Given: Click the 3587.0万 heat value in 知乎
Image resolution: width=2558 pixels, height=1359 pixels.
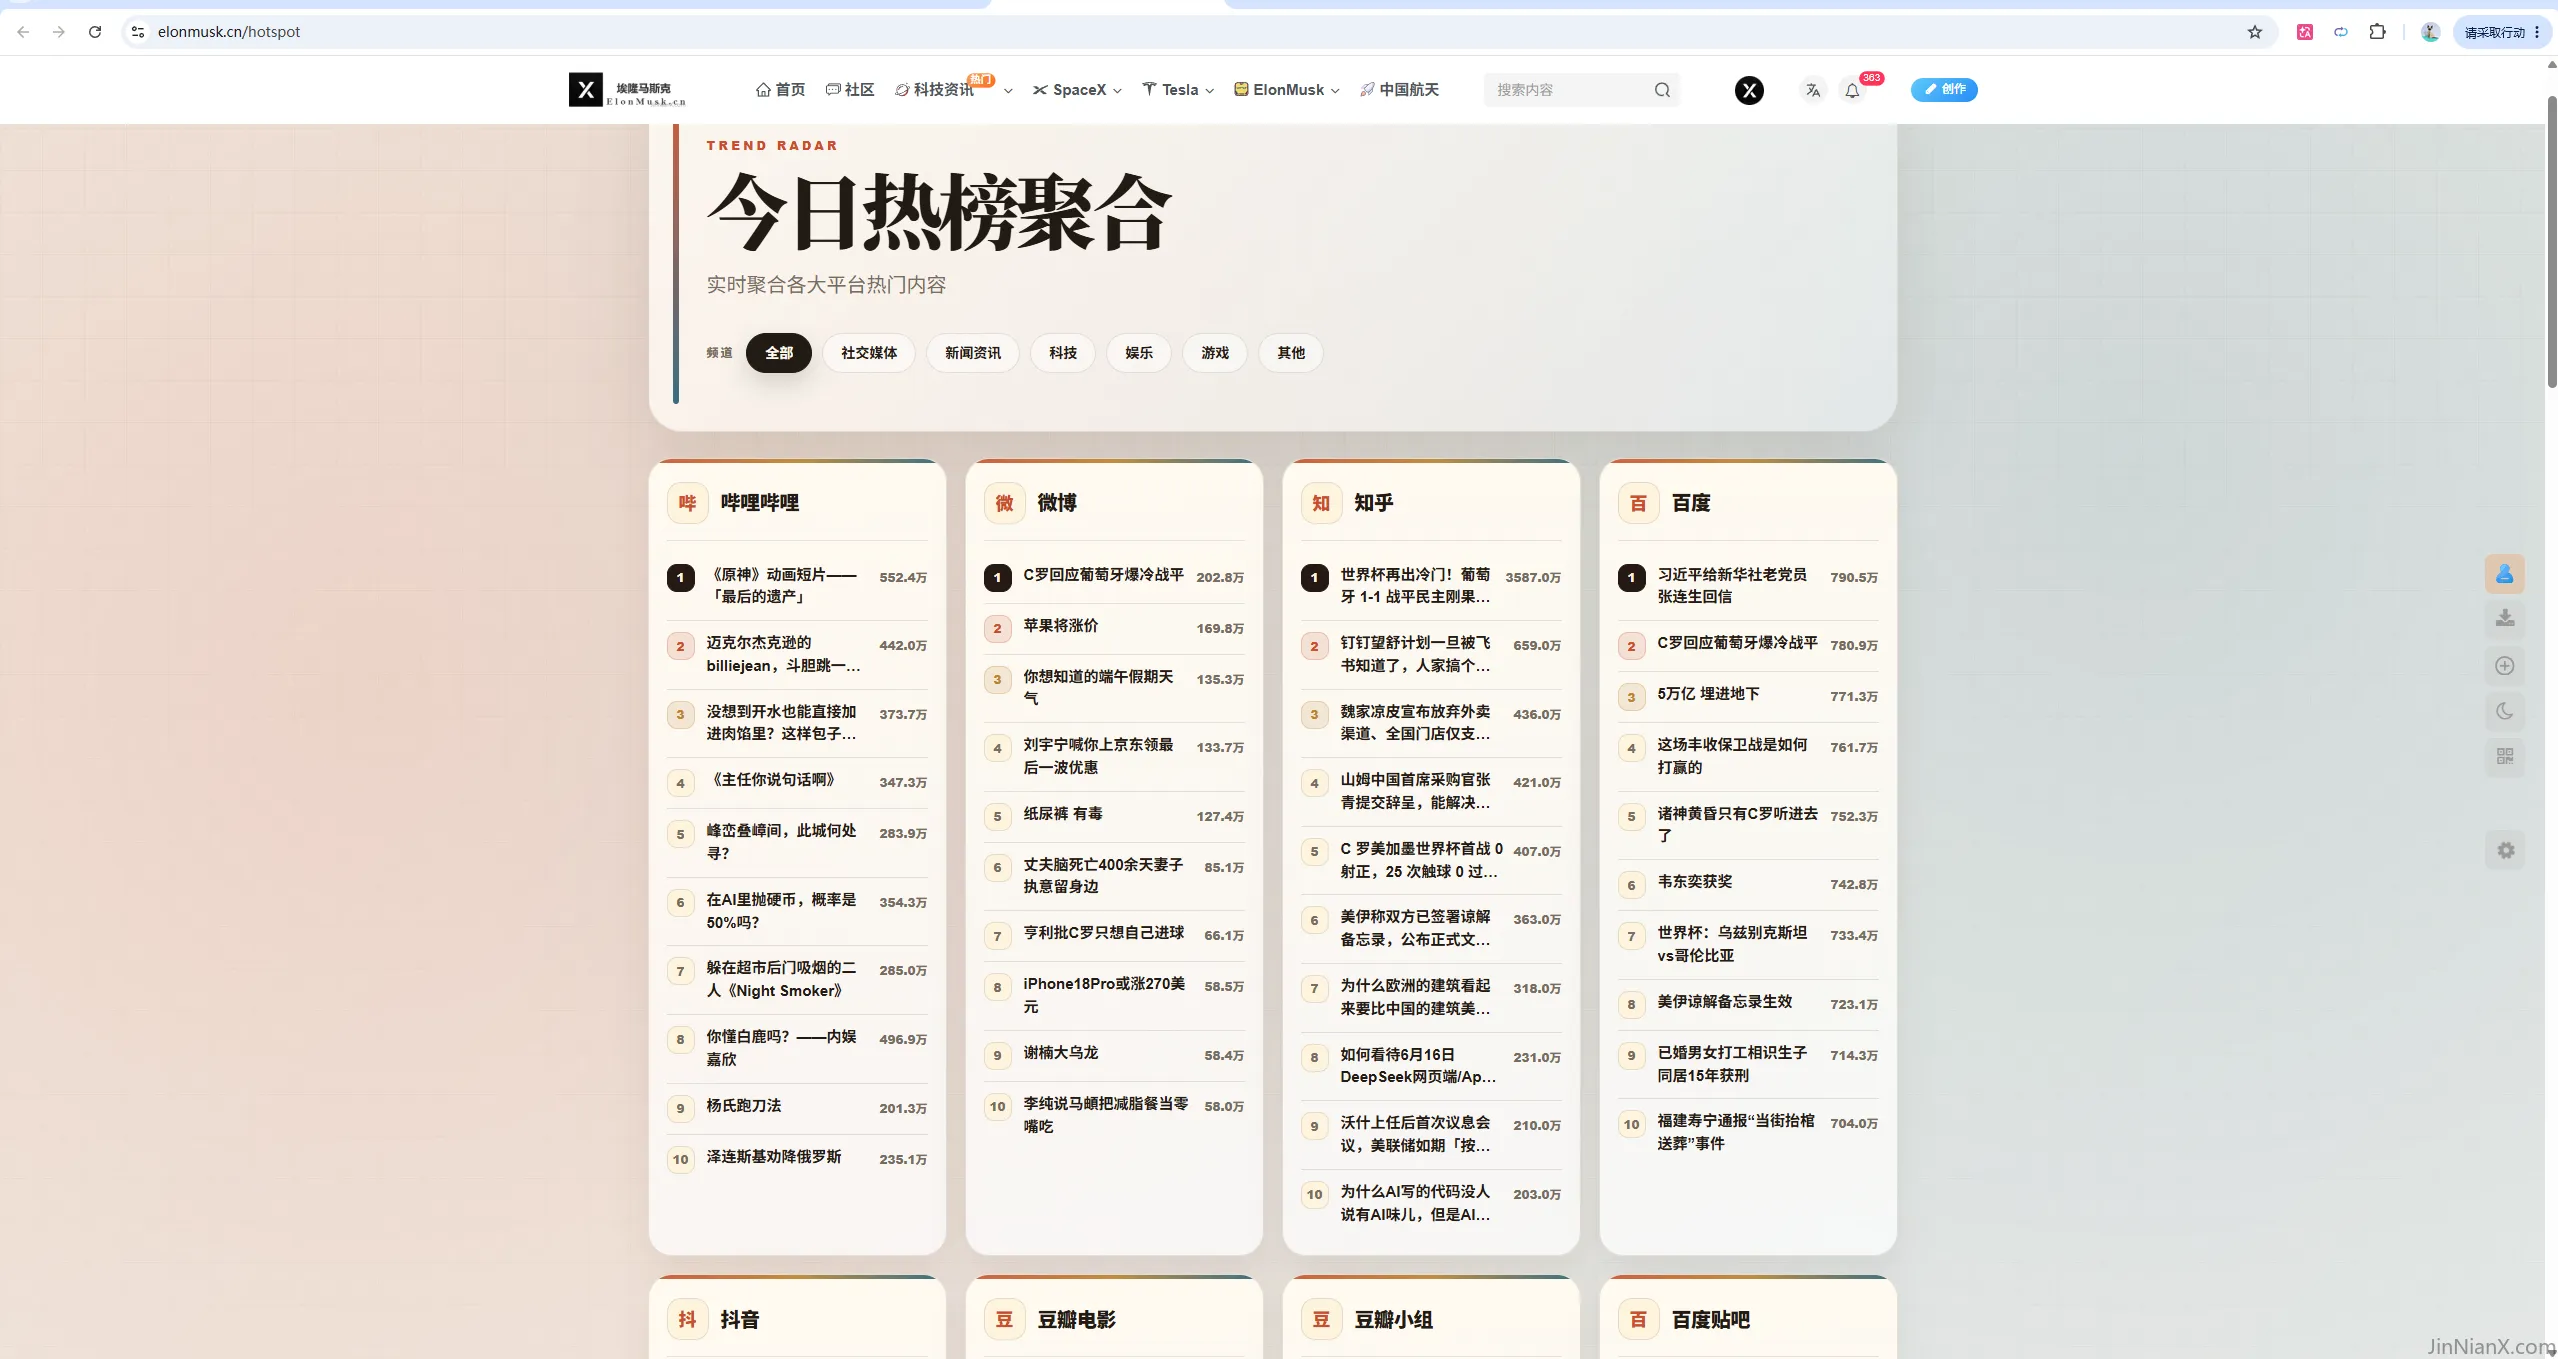Looking at the screenshot, I should tap(1533, 578).
